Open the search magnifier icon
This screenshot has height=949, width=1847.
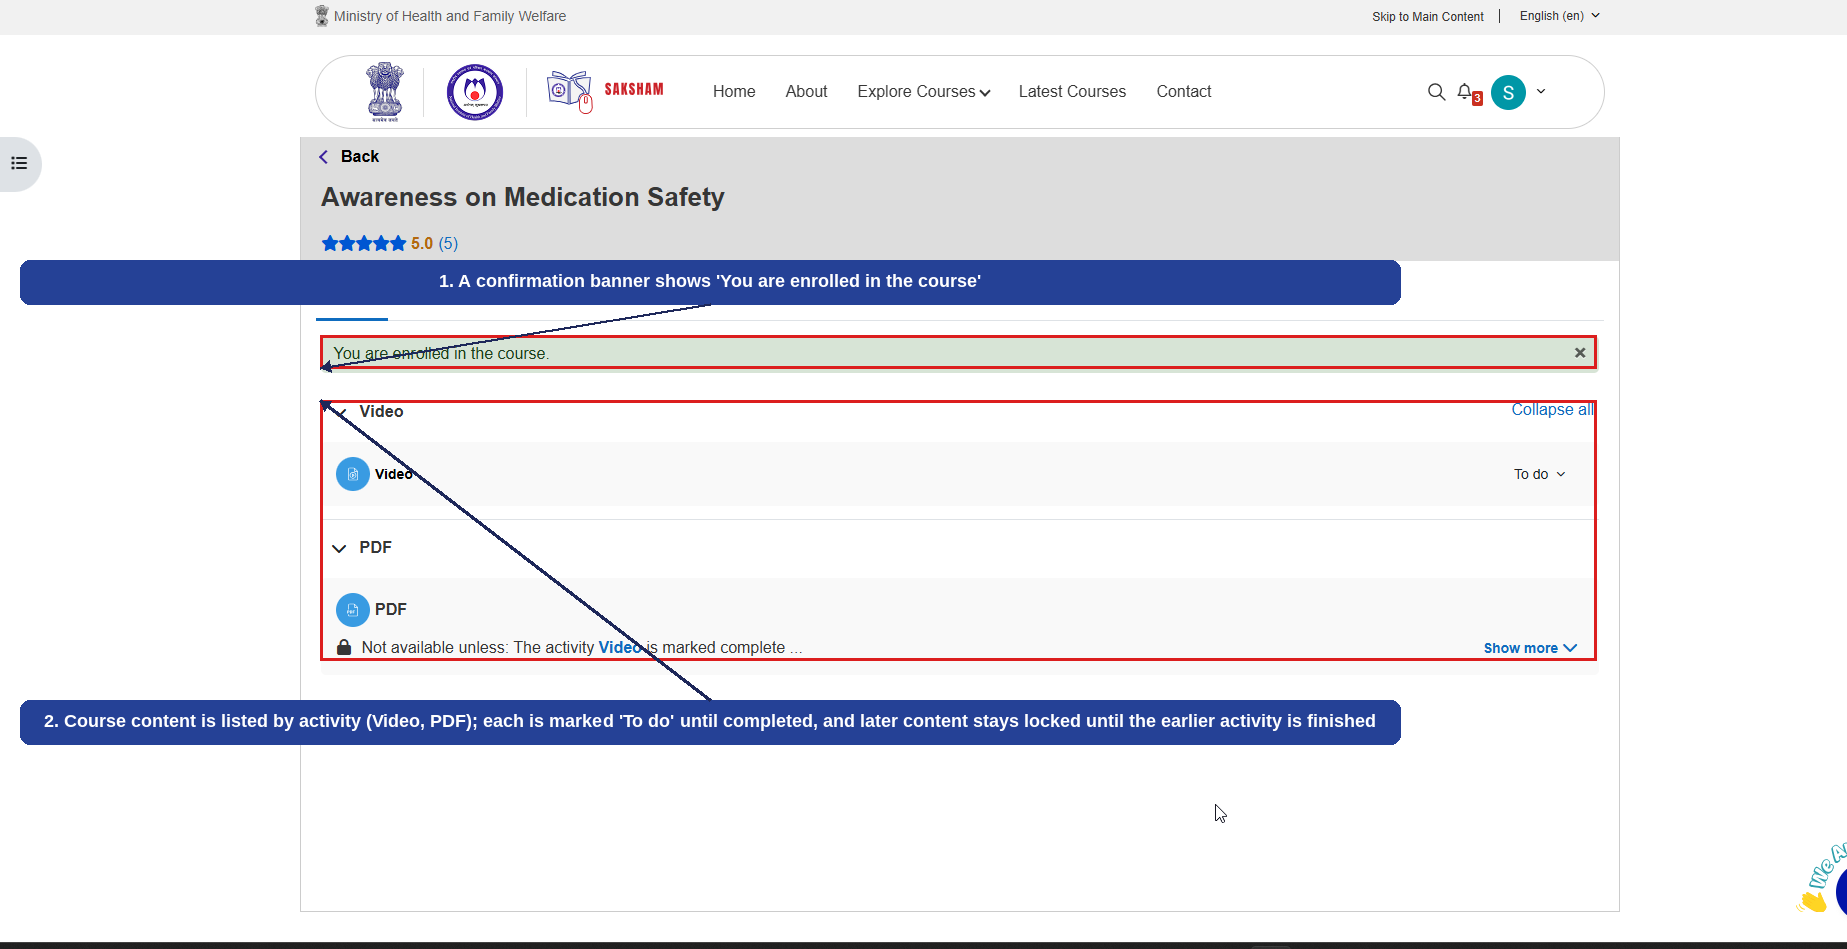pyautogui.click(x=1436, y=92)
